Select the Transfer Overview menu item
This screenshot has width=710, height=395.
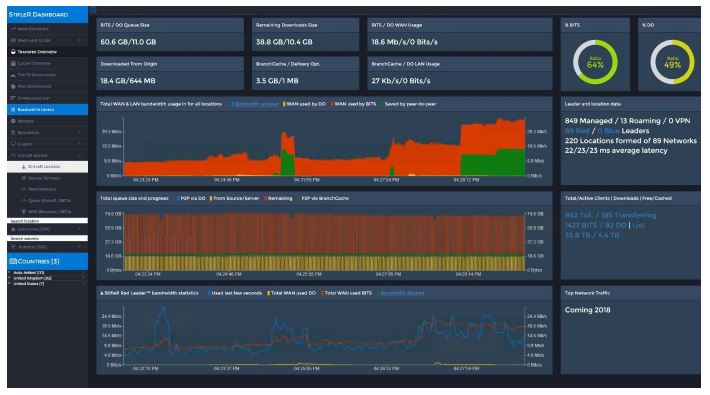[x=48, y=52]
